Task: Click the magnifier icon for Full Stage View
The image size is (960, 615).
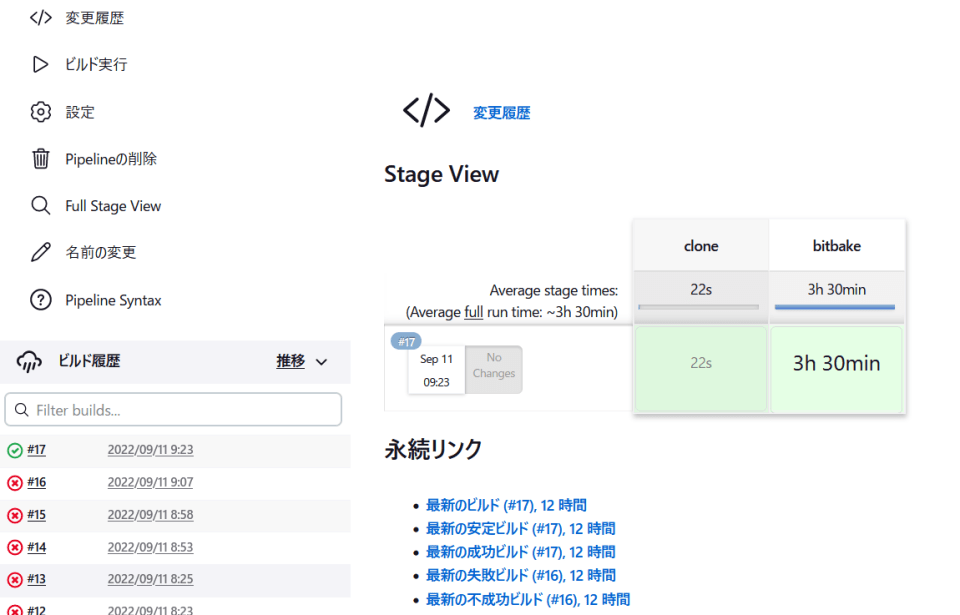Action: (40, 206)
